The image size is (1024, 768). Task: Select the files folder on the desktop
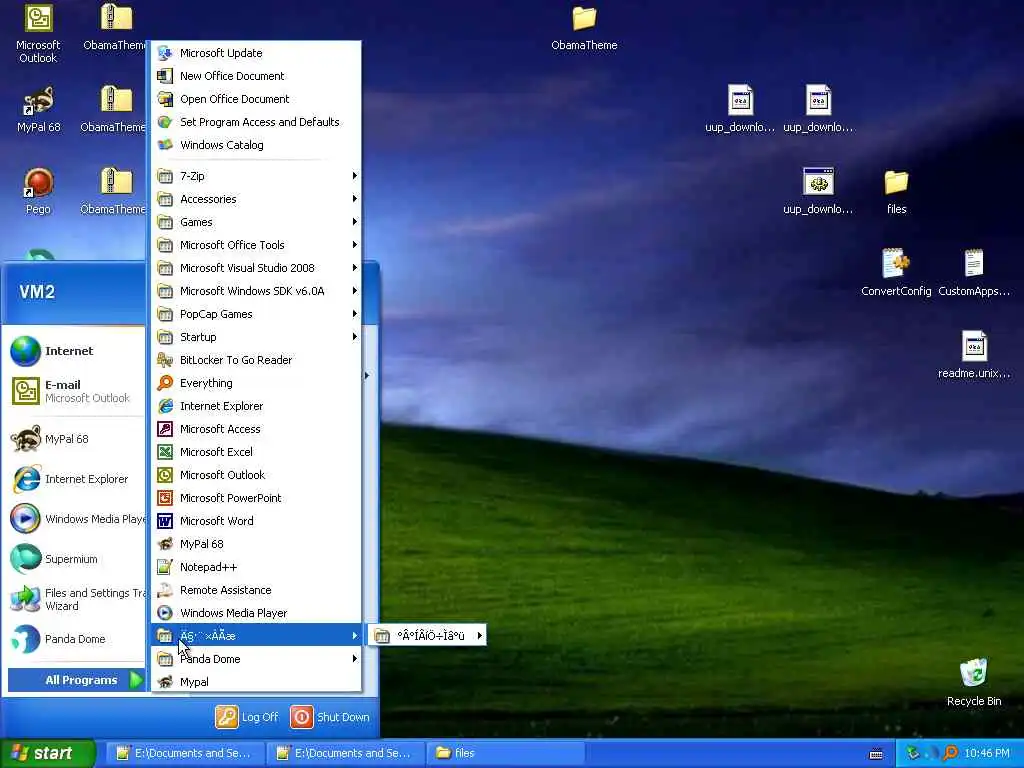[x=897, y=191]
